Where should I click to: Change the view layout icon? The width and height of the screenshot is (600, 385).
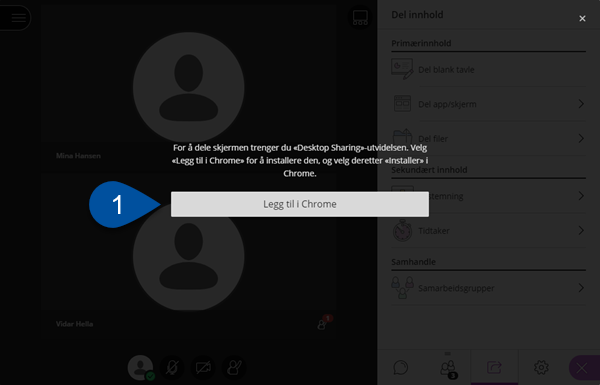click(360, 18)
